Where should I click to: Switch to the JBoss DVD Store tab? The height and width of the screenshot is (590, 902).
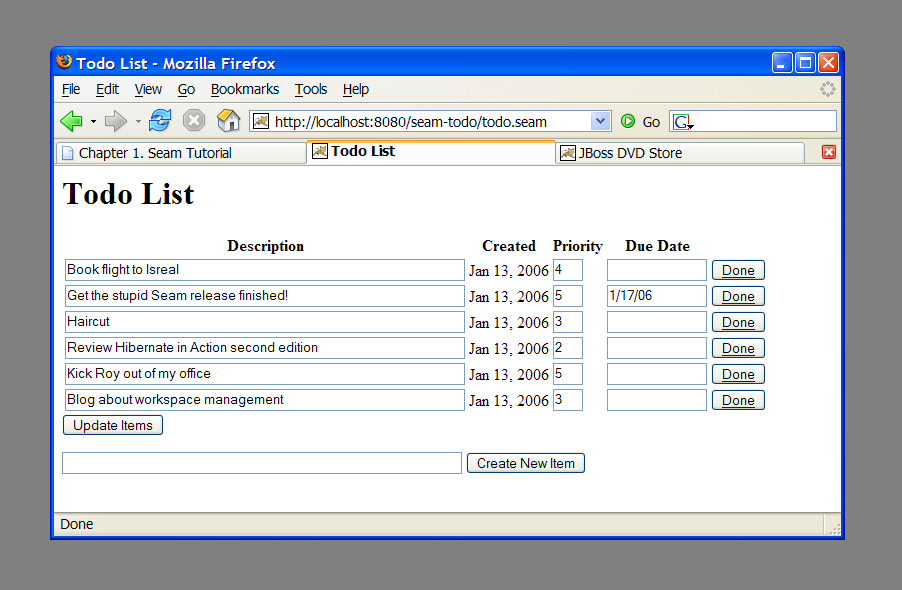(x=680, y=153)
